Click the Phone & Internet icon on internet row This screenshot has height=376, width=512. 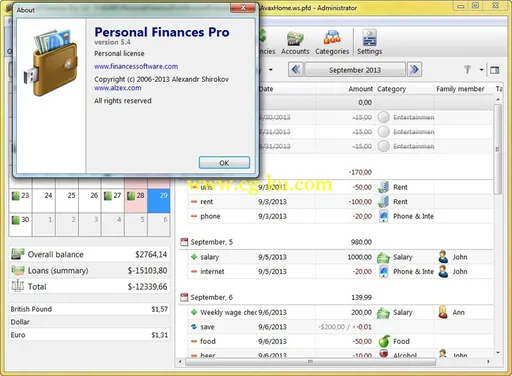[x=384, y=272]
